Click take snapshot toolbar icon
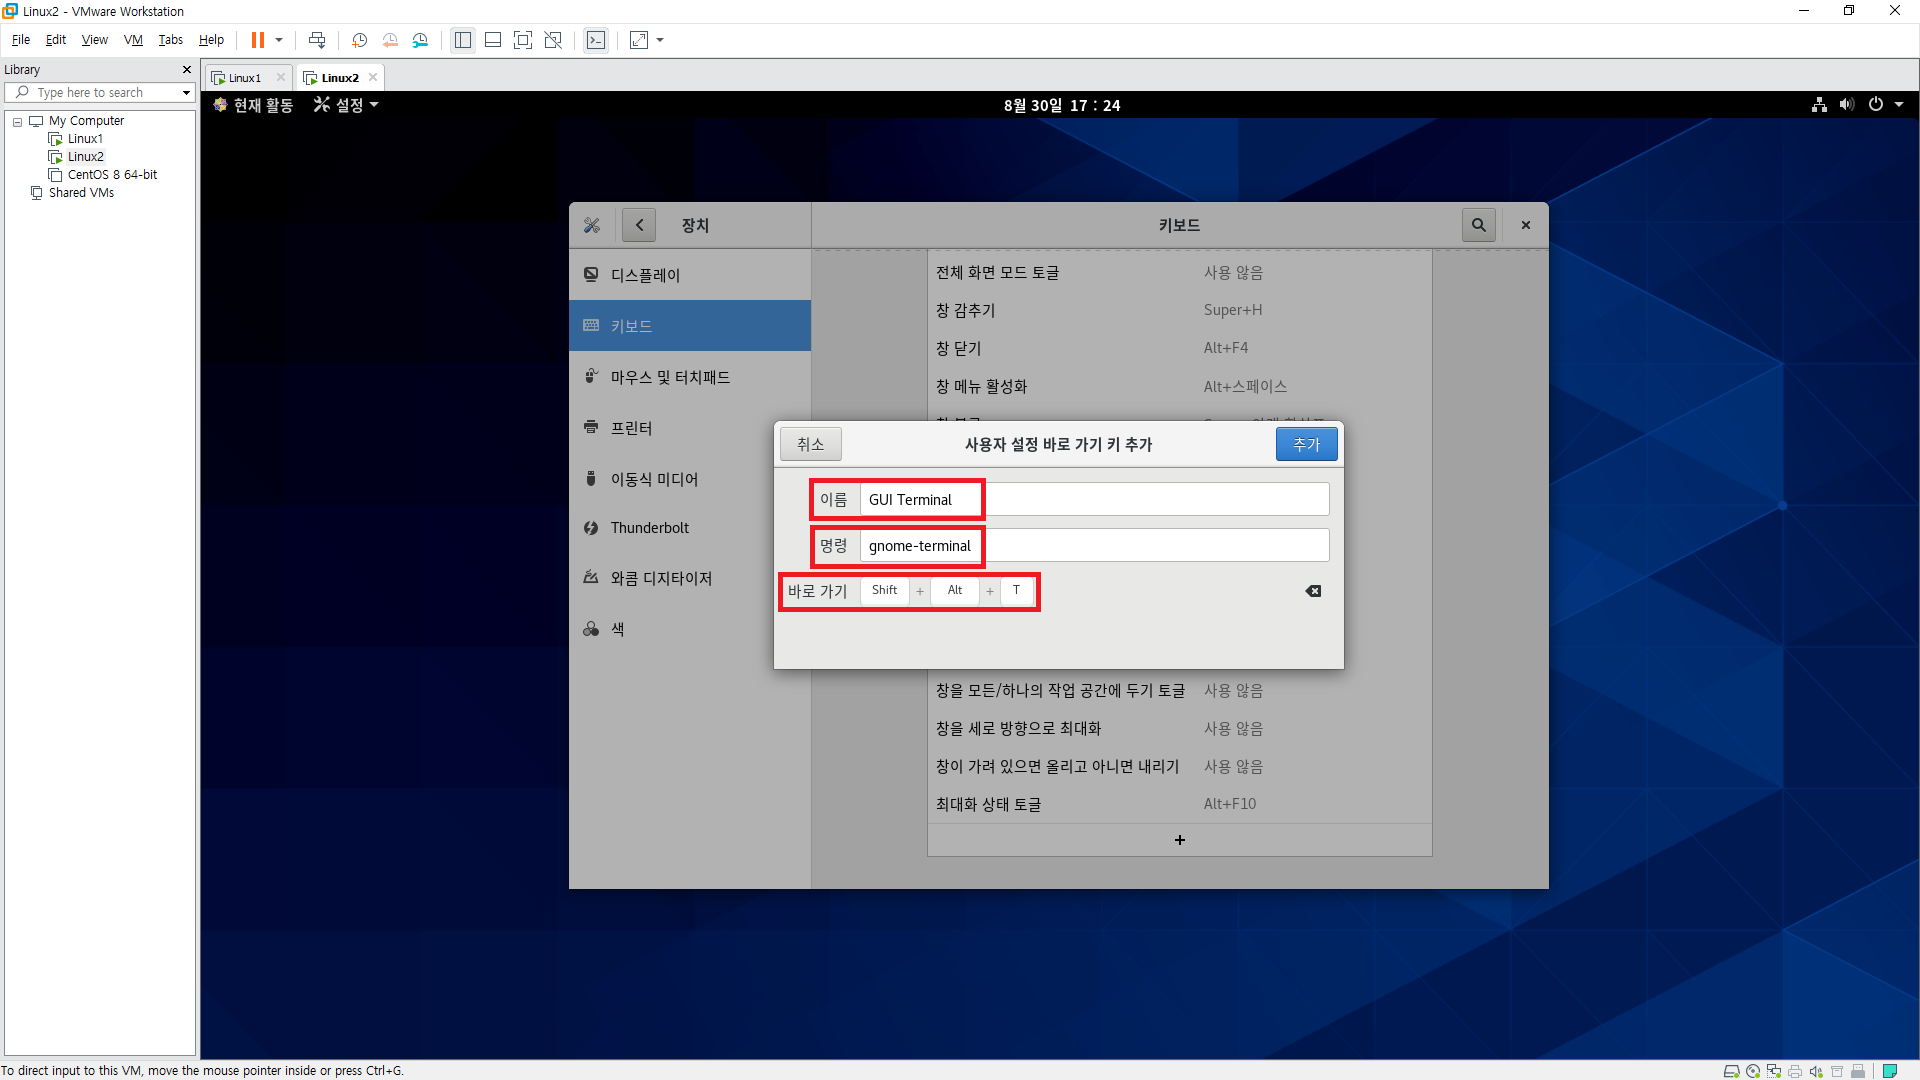1920x1080 pixels. pyautogui.click(x=359, y=40)
